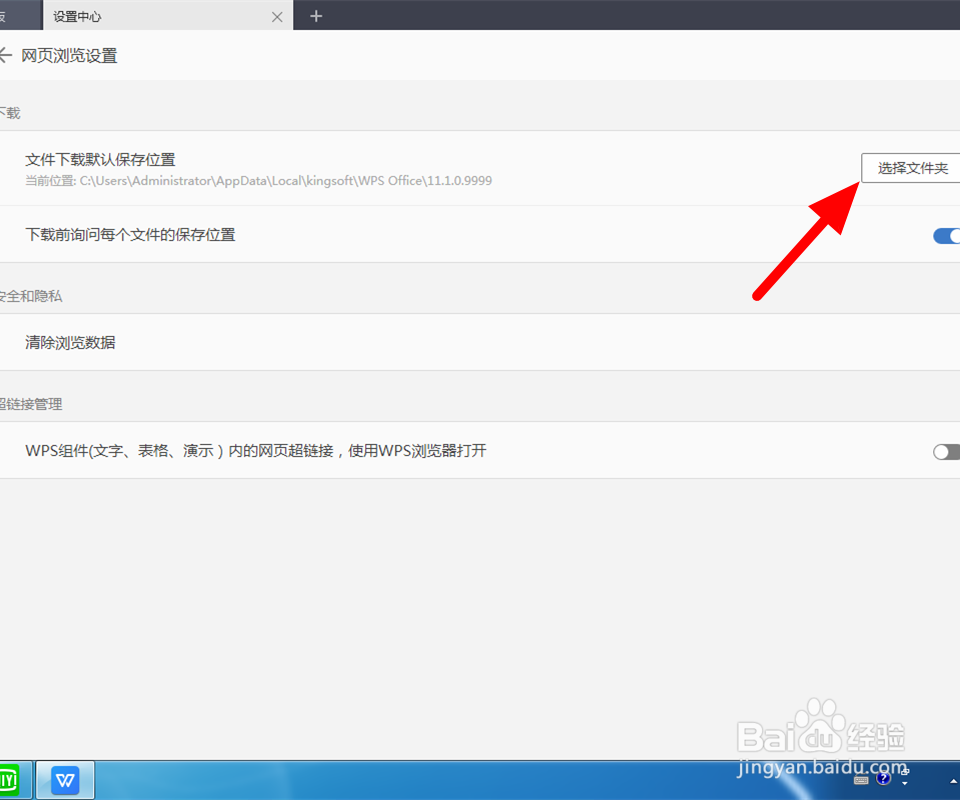Click the 选择文件夹 button

point(911,168)
